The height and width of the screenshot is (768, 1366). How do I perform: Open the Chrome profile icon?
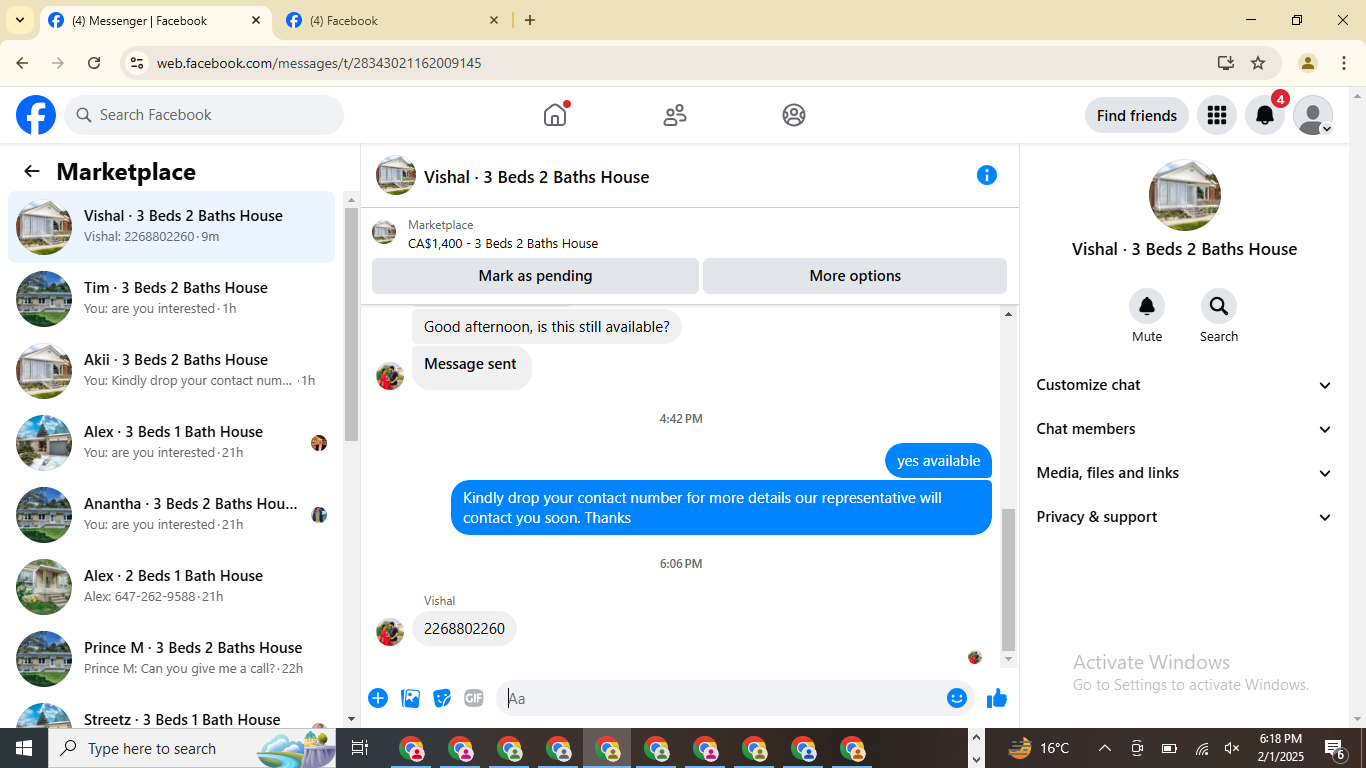click(x=1308, y=63)
